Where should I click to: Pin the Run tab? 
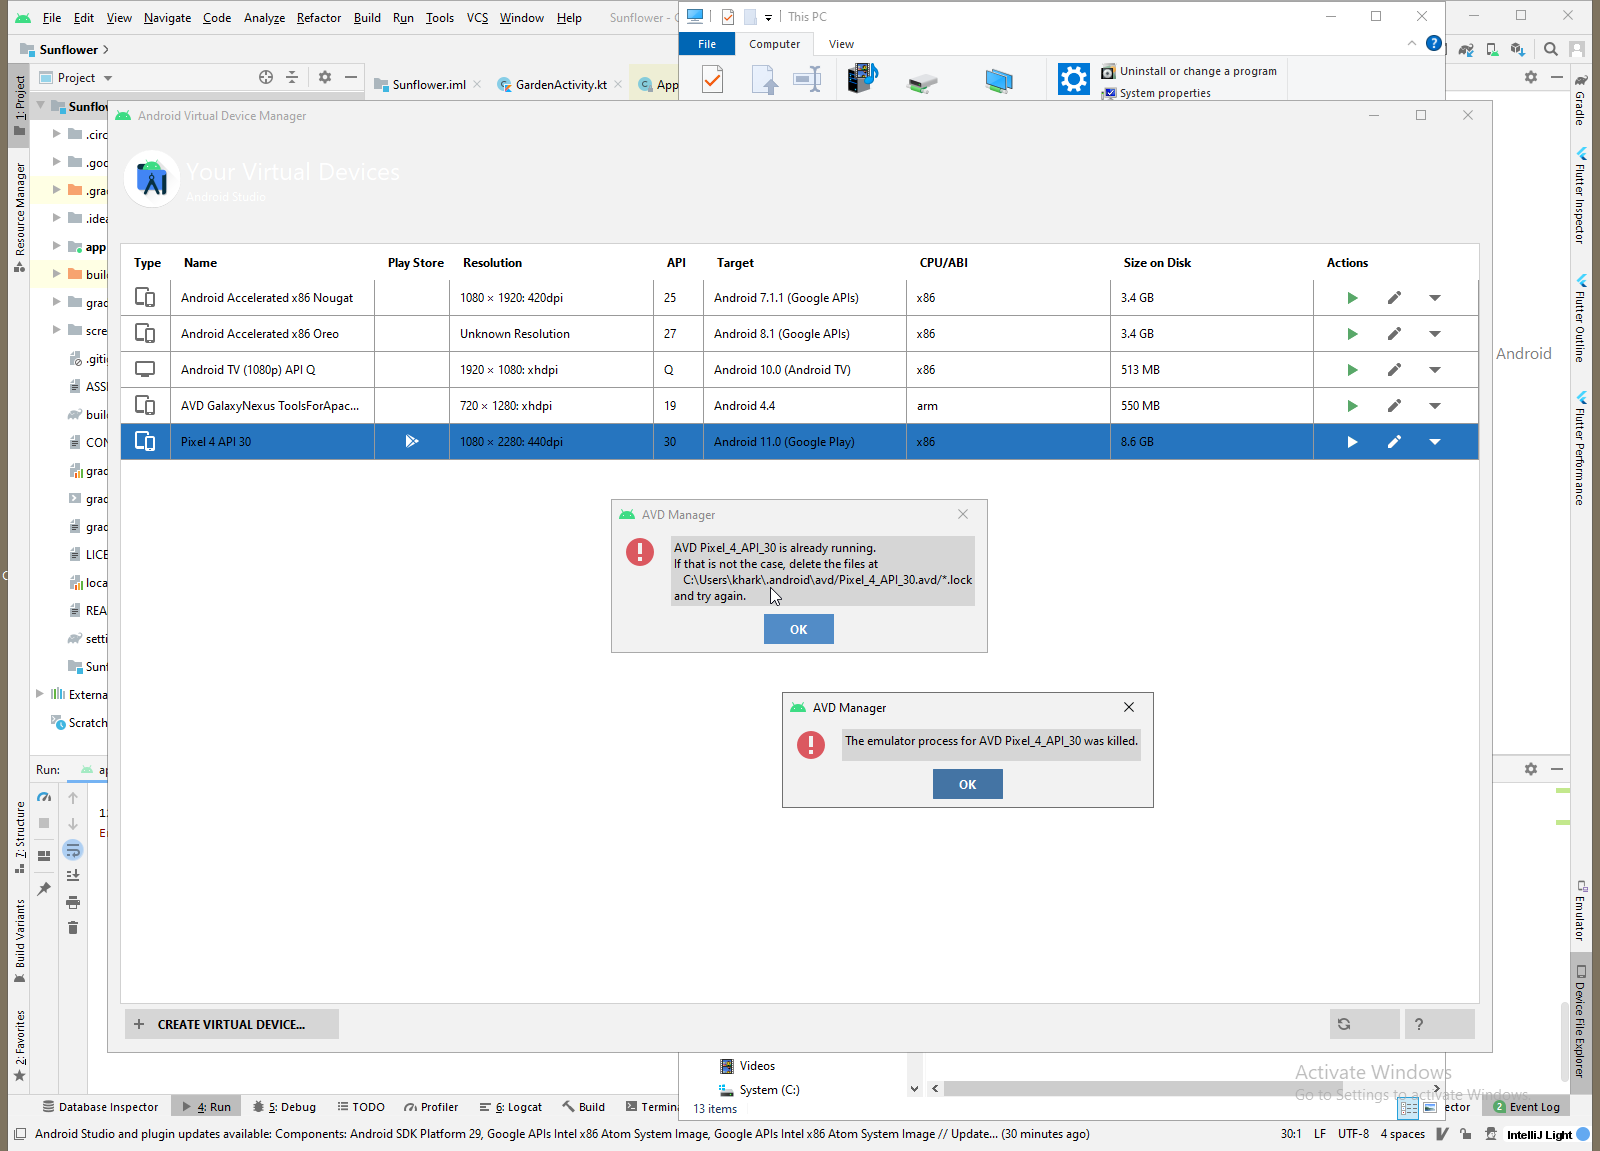click(x=44, y=889)
